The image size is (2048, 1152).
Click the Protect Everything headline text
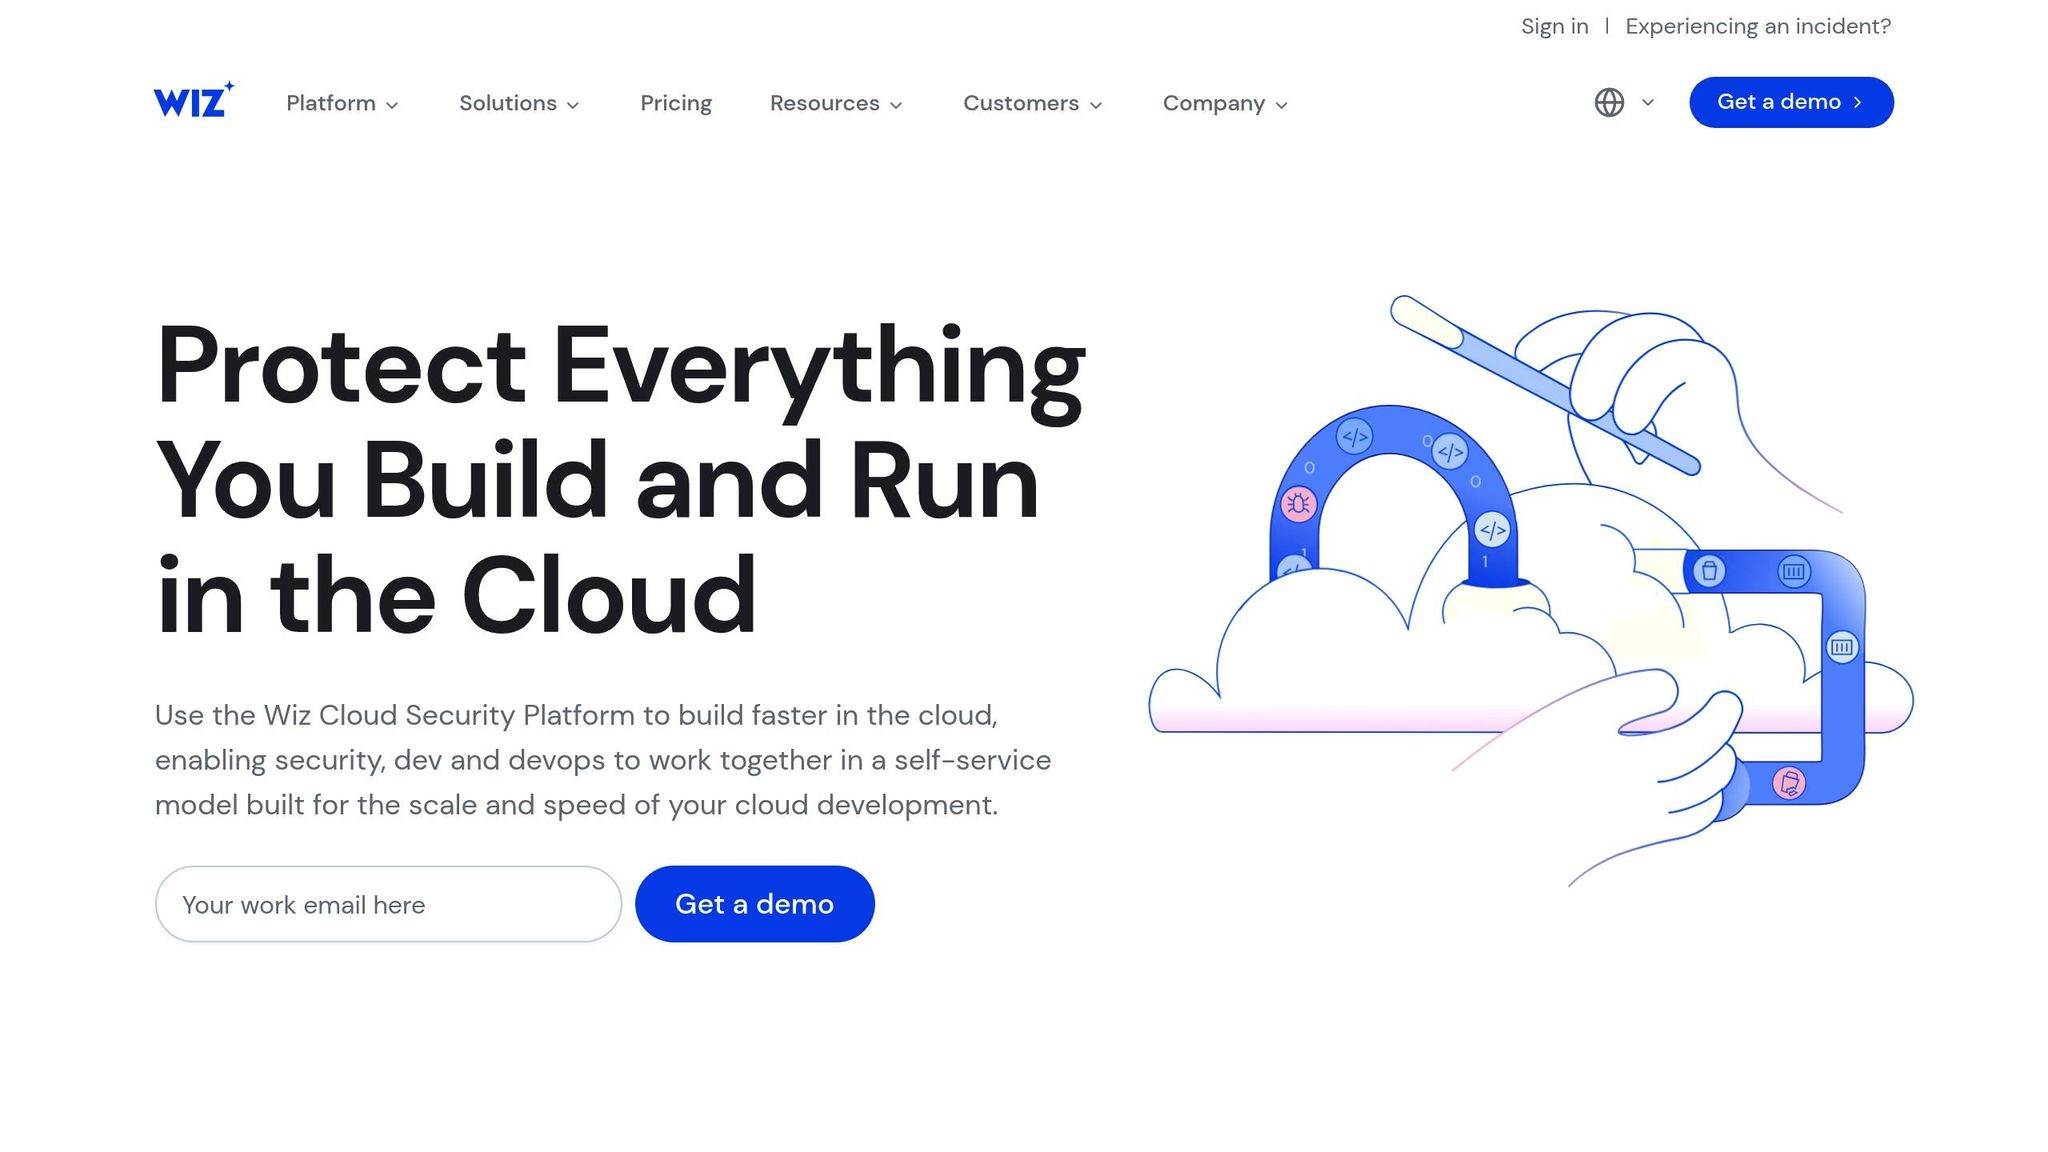click(x=620, y=480)
